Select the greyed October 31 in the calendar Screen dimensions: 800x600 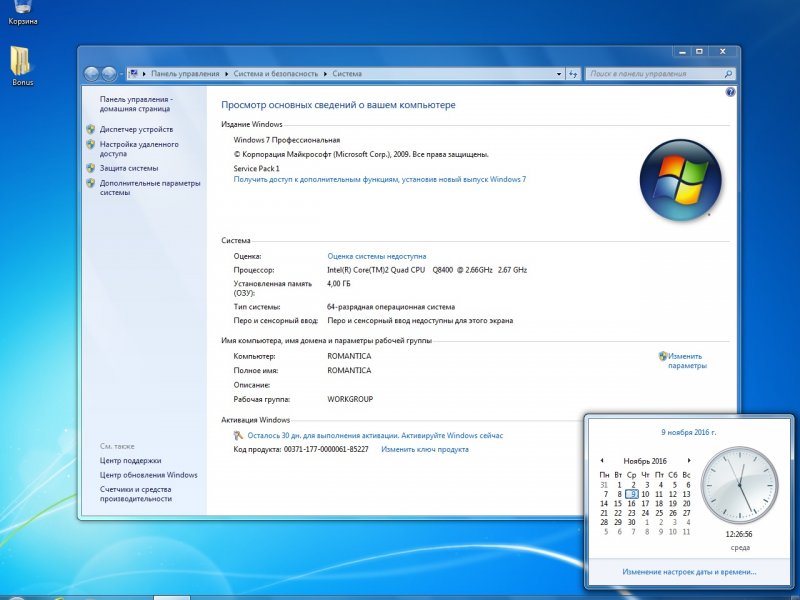pyautogui.click(x=604, y=485)
